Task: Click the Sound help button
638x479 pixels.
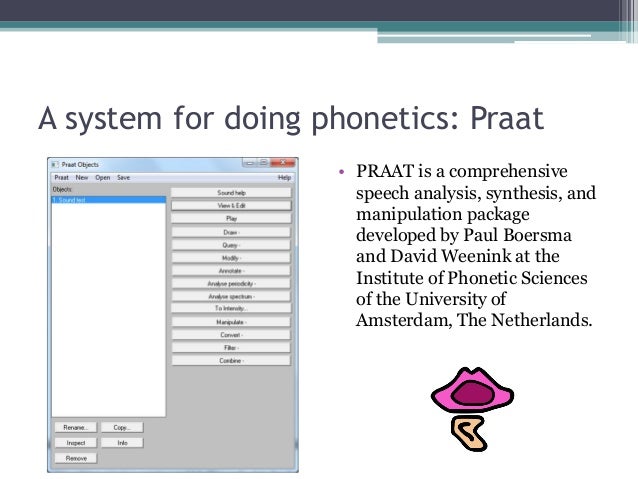Action: pyautogui.click(x=231, y=192)
